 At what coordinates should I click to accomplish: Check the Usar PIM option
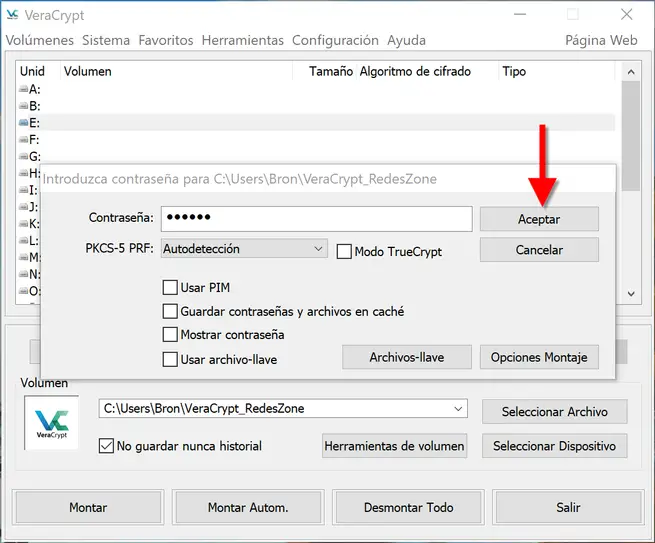tap(170, 287)
